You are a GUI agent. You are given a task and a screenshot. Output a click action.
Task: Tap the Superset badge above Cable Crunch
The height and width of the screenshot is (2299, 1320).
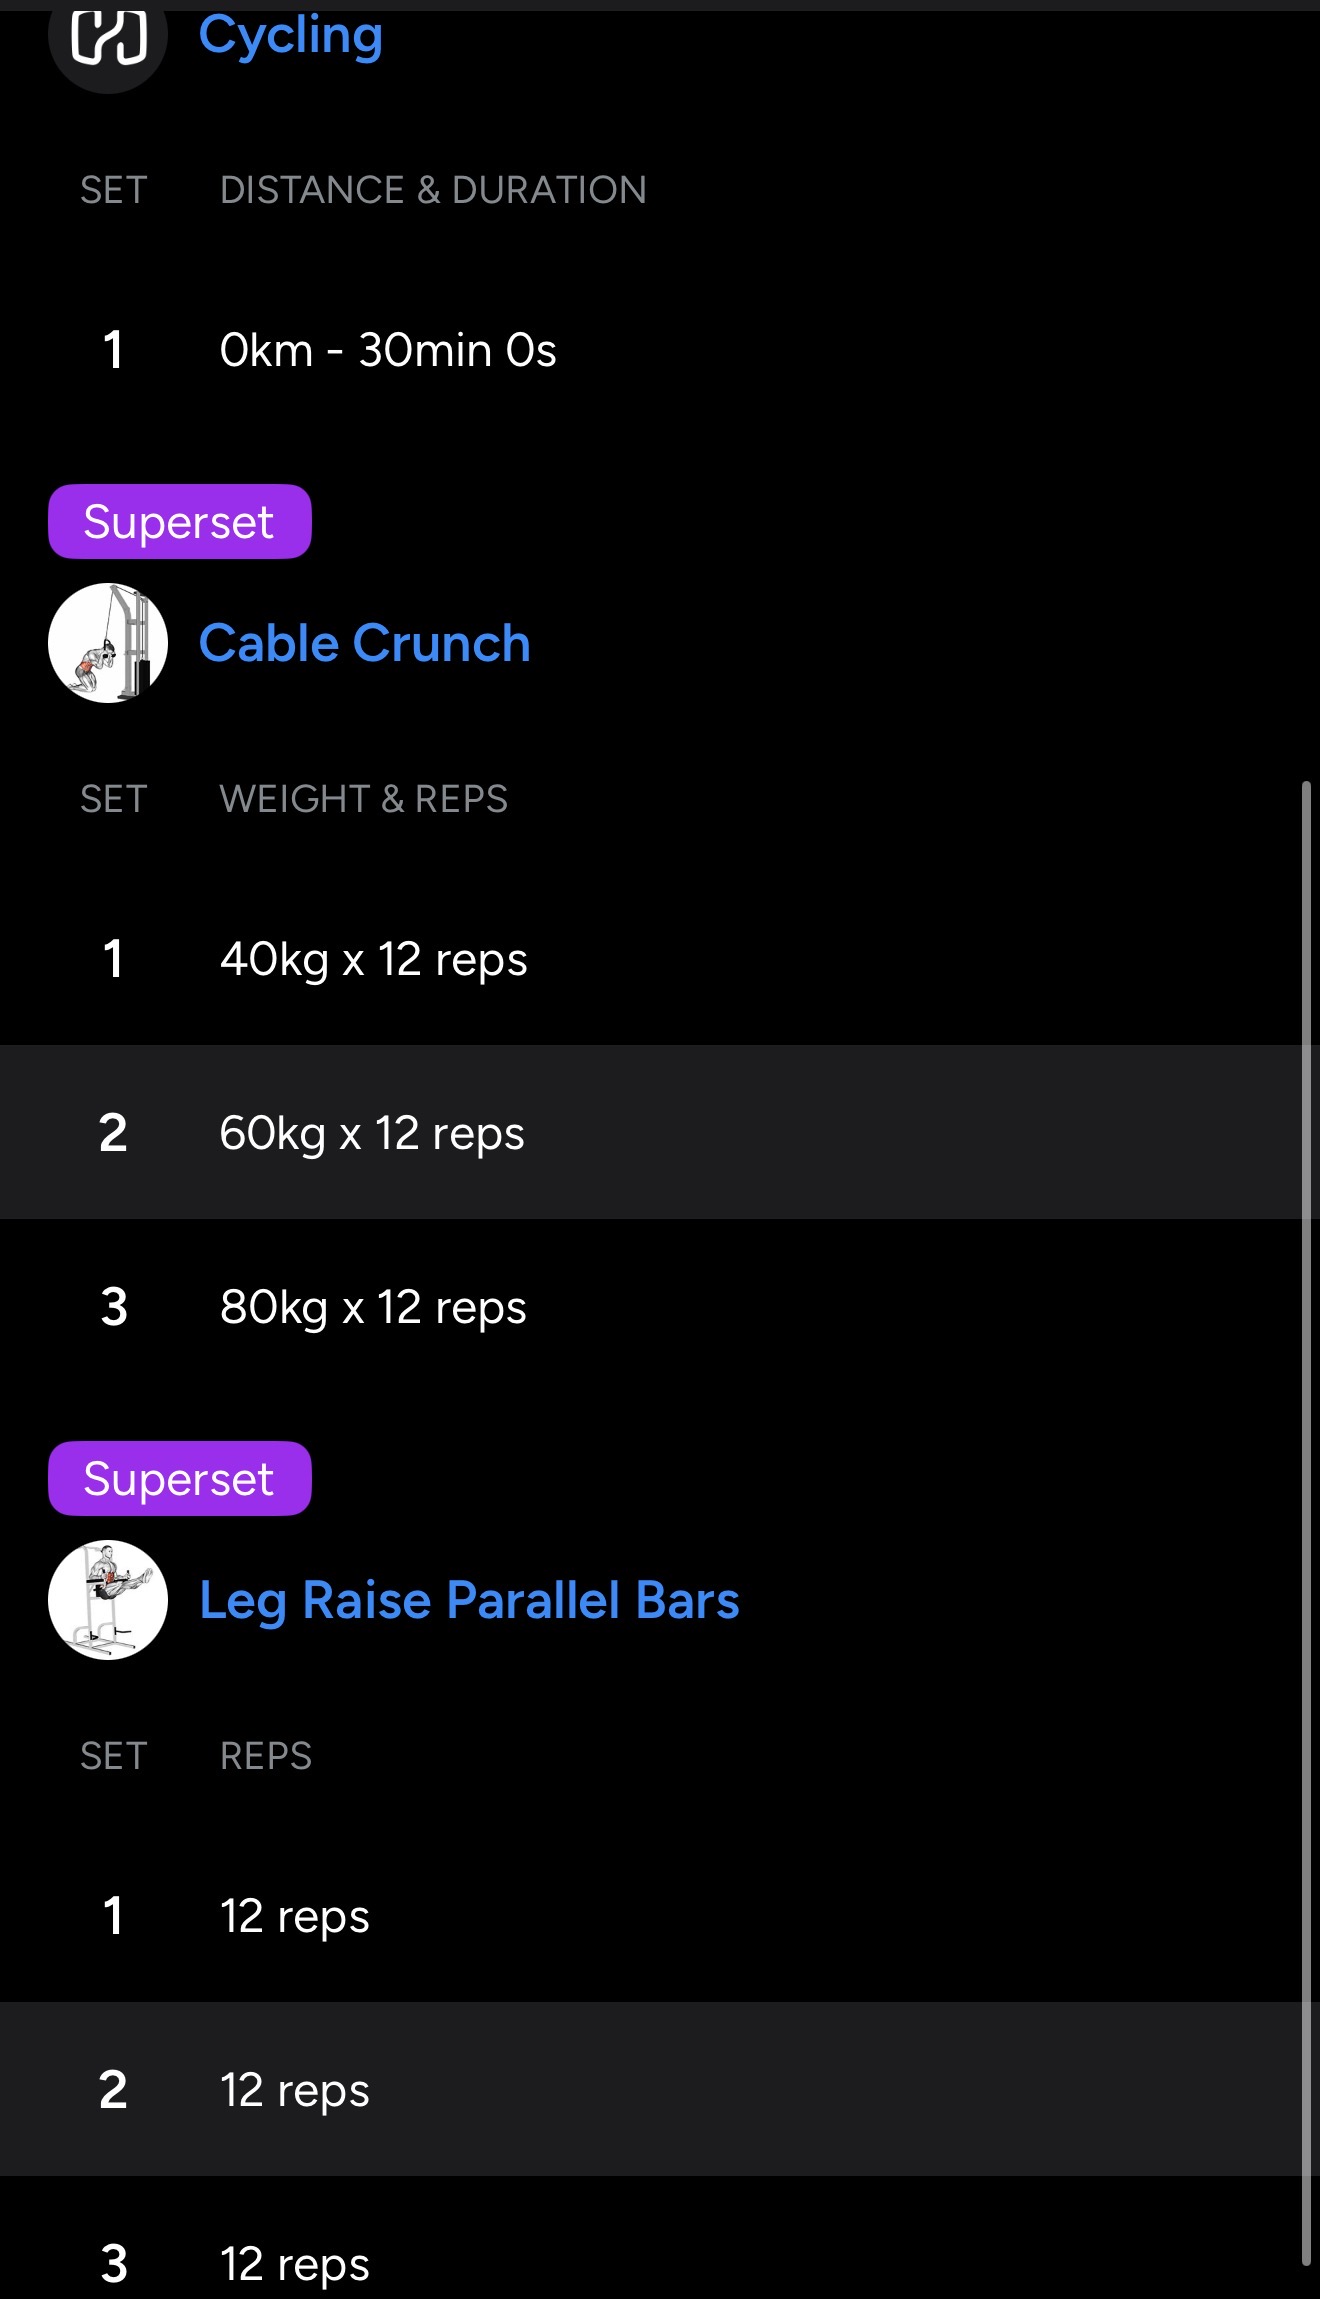[180, 522]
